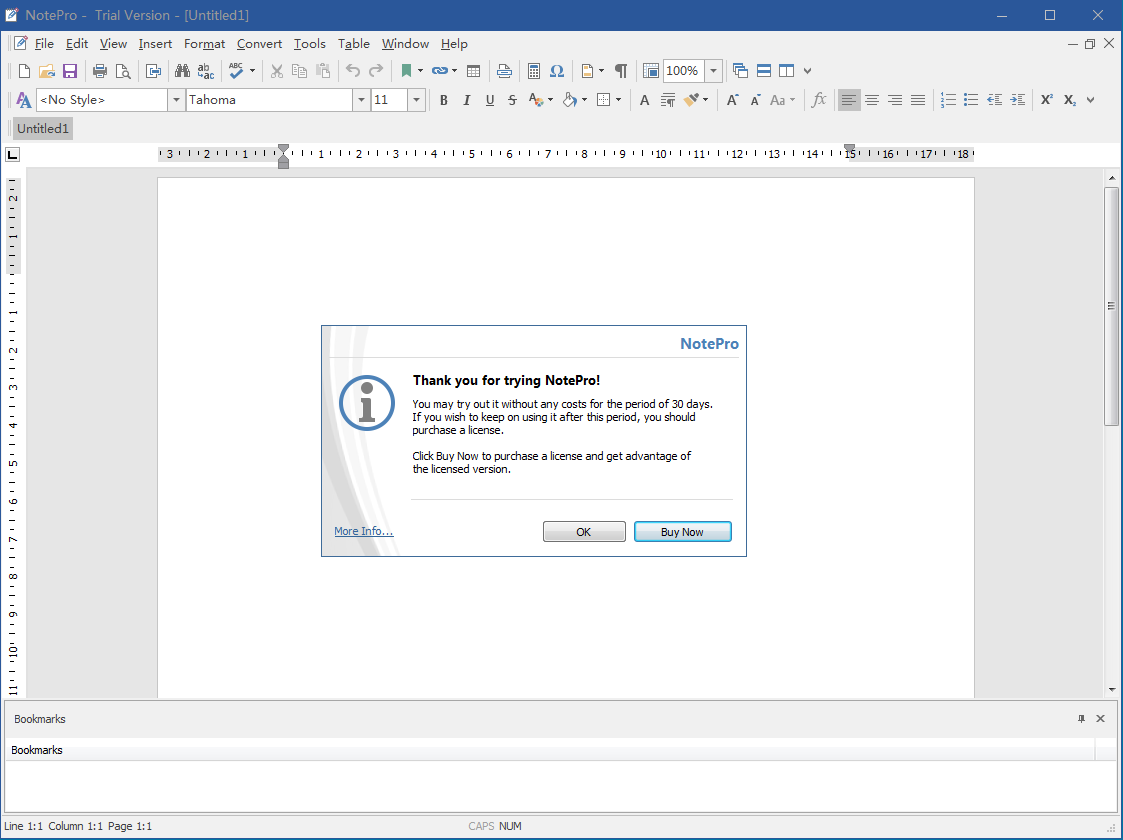This screenshot has height=840, width=1123.
Task: Open the font size 11 dropdown
Action: 416,100
